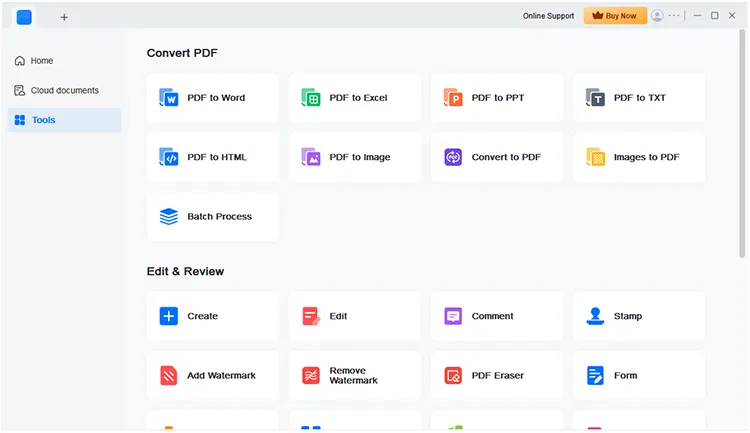The width and height of the screenshot is (750, 433).
Task: Click the Convert to PDF tool
Action: (x=496, y=157)
